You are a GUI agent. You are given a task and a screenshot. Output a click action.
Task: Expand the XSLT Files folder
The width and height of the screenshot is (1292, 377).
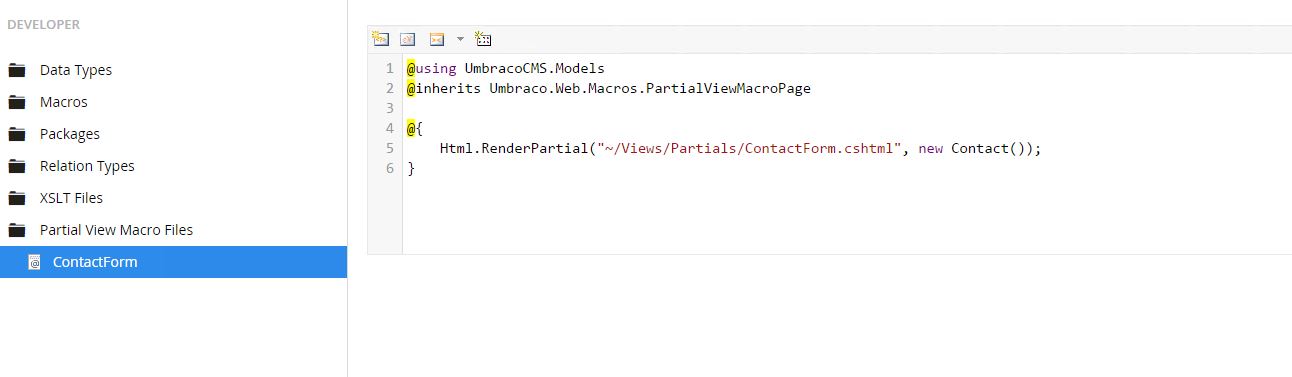[16, 198]
